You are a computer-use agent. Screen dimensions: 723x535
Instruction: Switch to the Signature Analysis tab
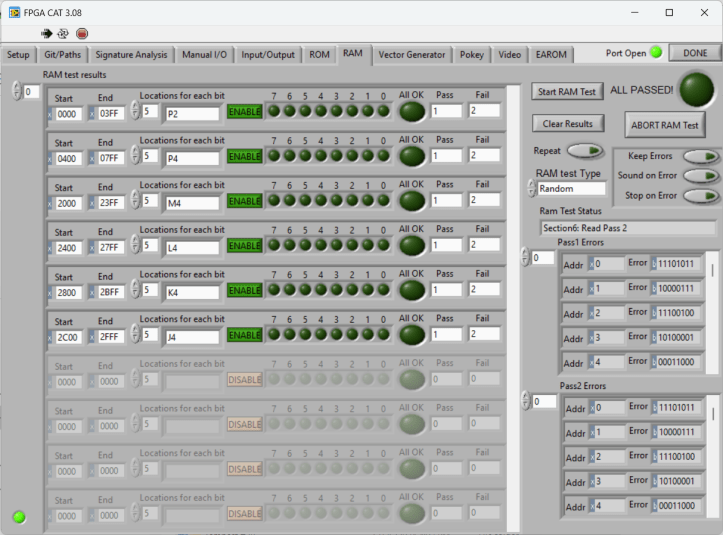pyautogui.click(x=131, y=55)
